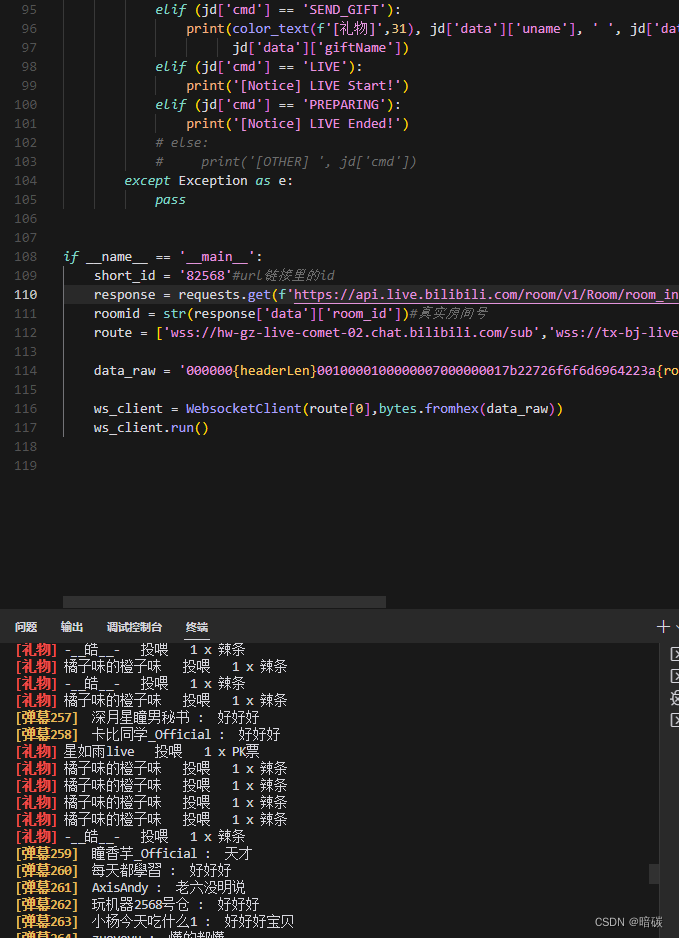This screenshot has width=679, height=938.
Task: Open the 调试控制台 panel tab
Action: (x=134, y=627)
